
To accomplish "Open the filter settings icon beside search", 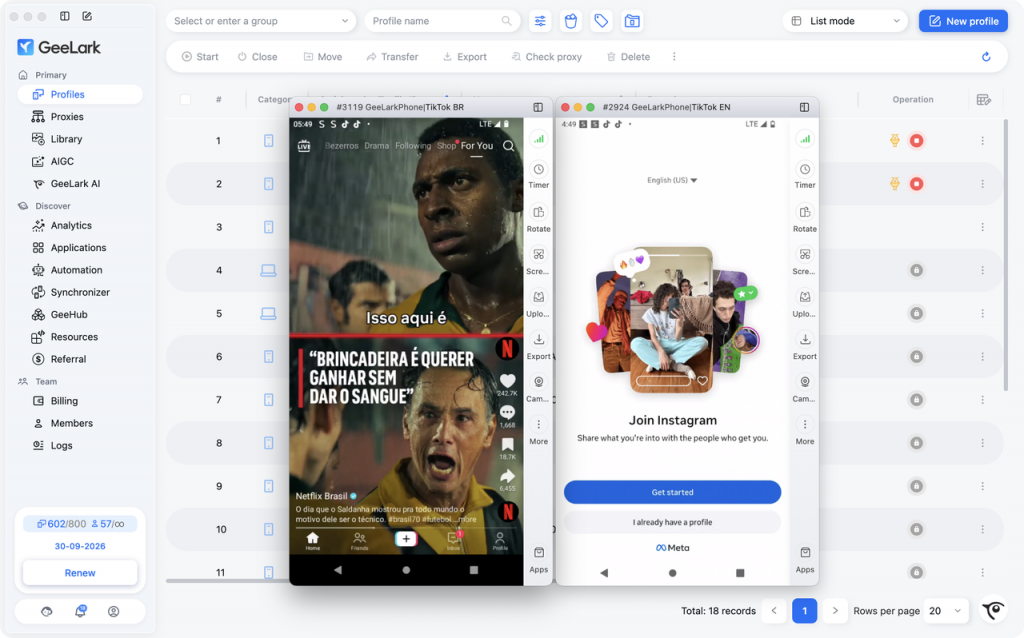I will coord(540,21).
